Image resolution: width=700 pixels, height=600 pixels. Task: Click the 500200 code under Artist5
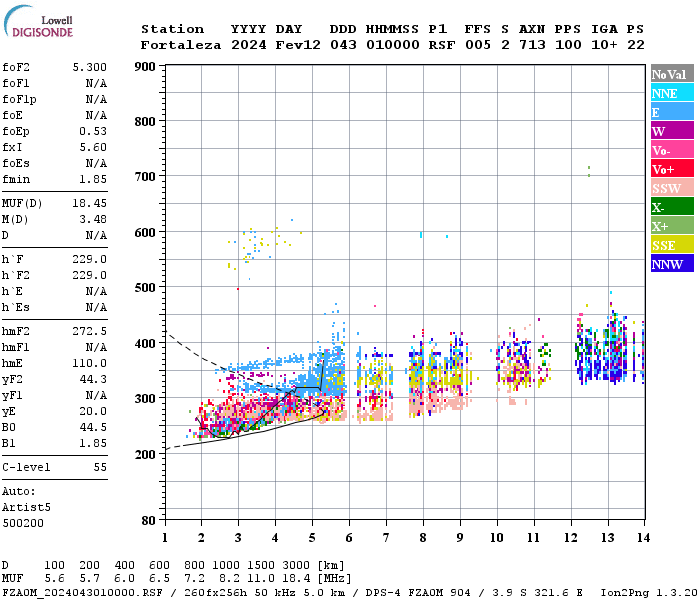(23, 523)
